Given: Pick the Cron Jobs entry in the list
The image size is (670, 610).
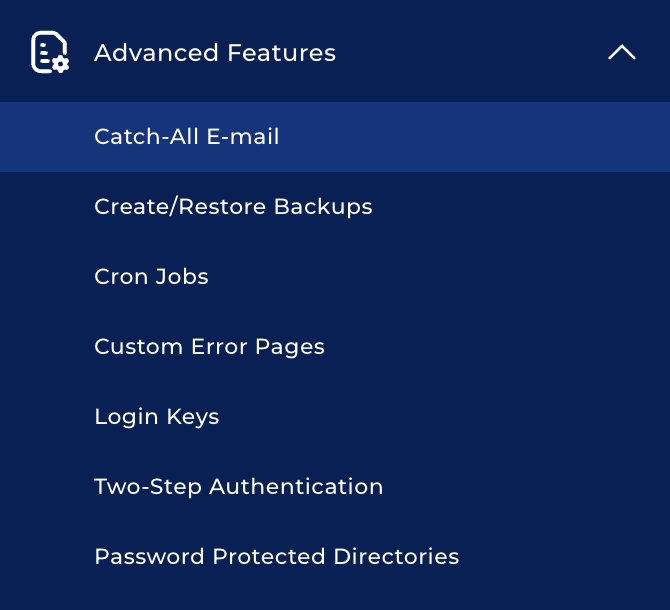Looking at the screenshot, I should (151, 276).
